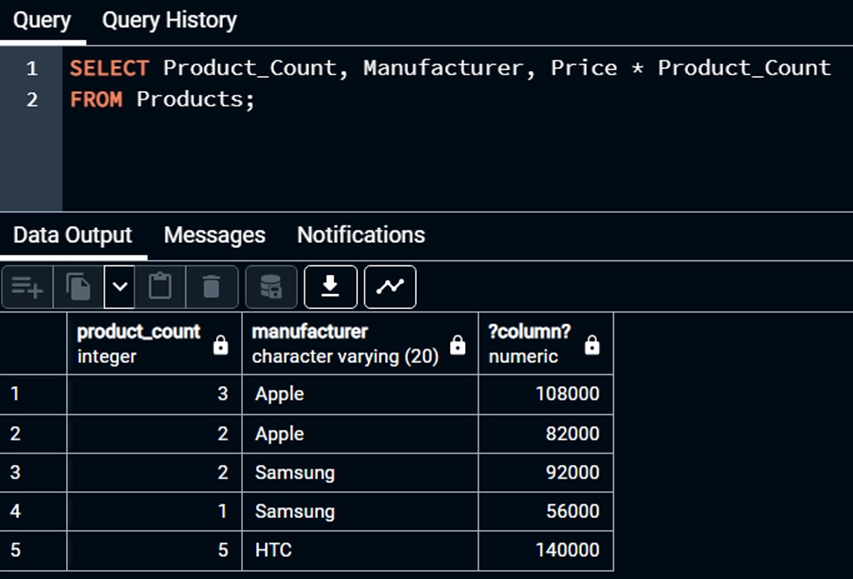Open the Graph Visualiser line chart icon
The image size is (853, 579).
pos(390,288)
